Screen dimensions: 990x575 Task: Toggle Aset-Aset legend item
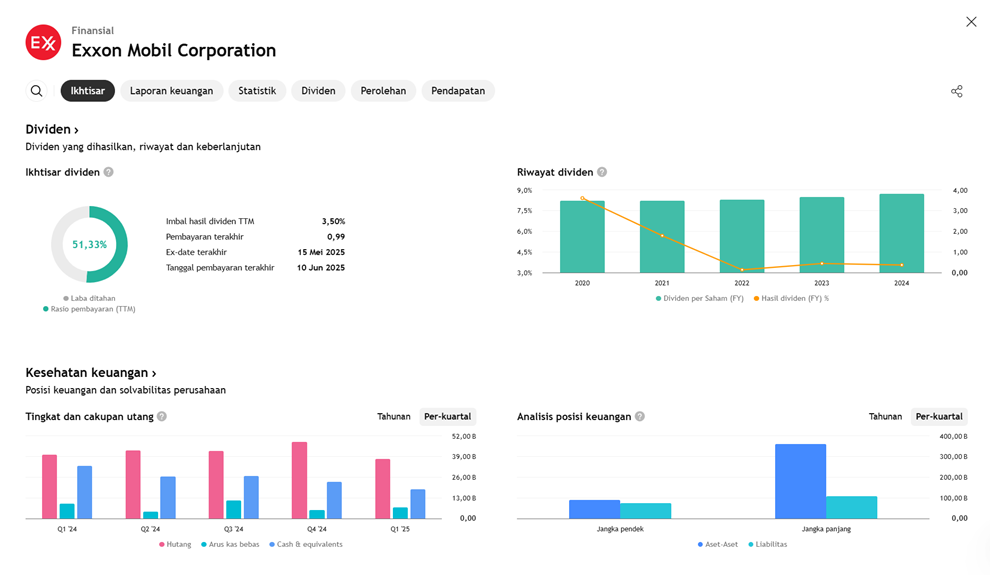(718, 544)
